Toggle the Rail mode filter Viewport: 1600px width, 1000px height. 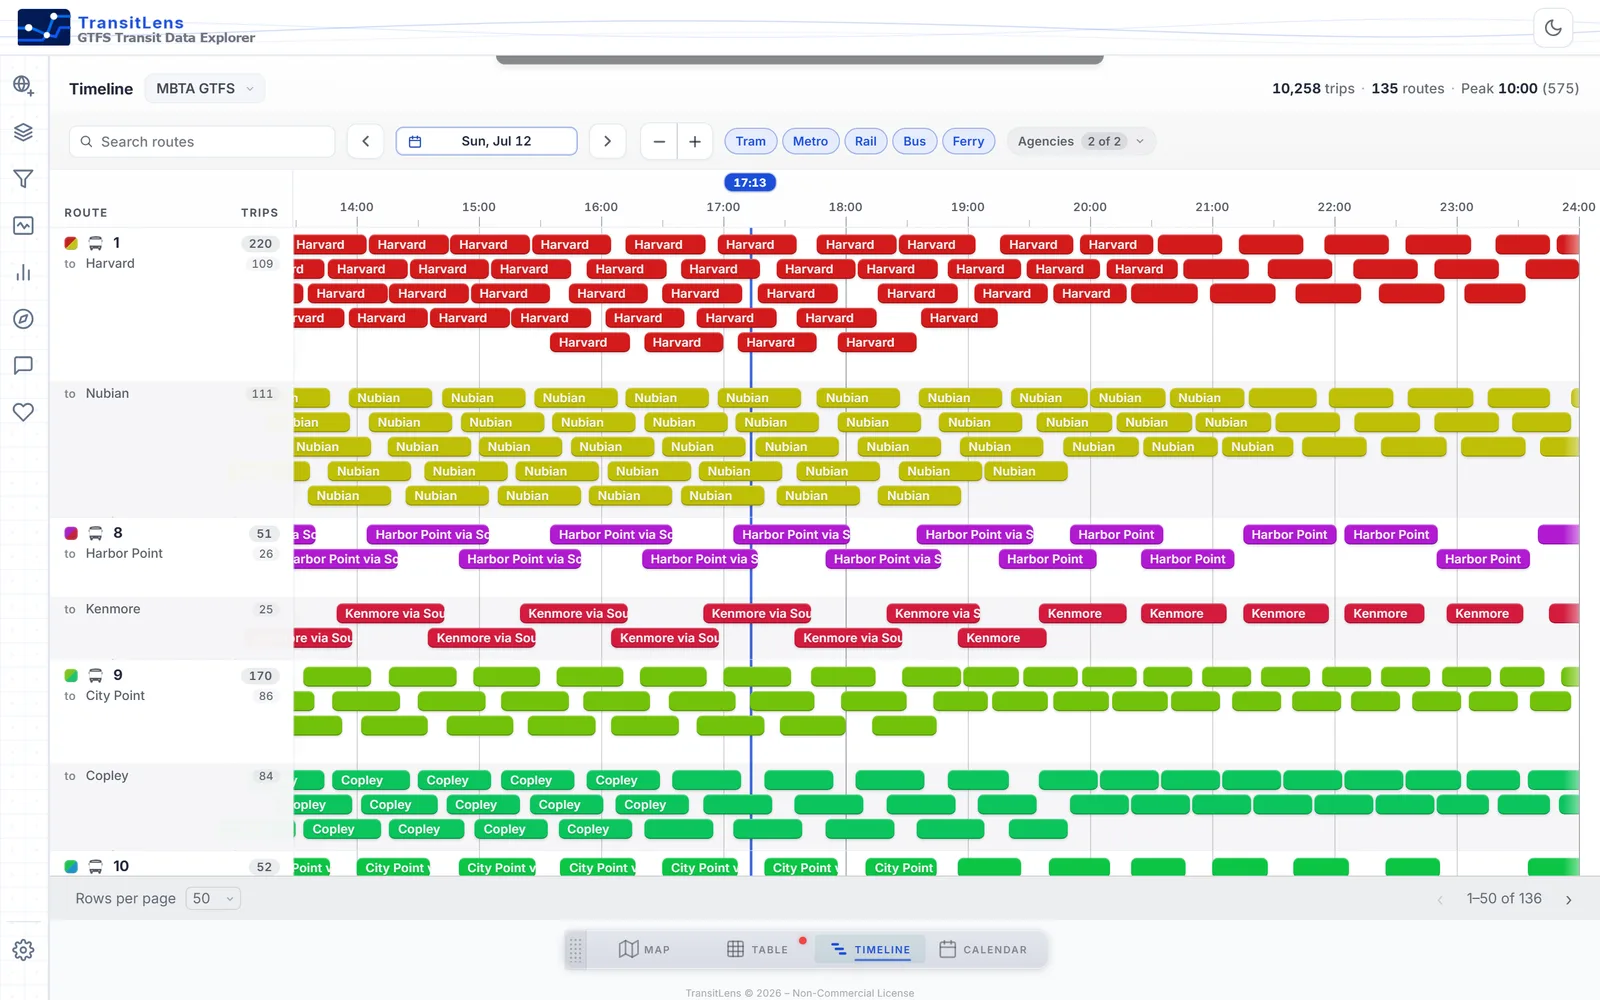[866, 141]
